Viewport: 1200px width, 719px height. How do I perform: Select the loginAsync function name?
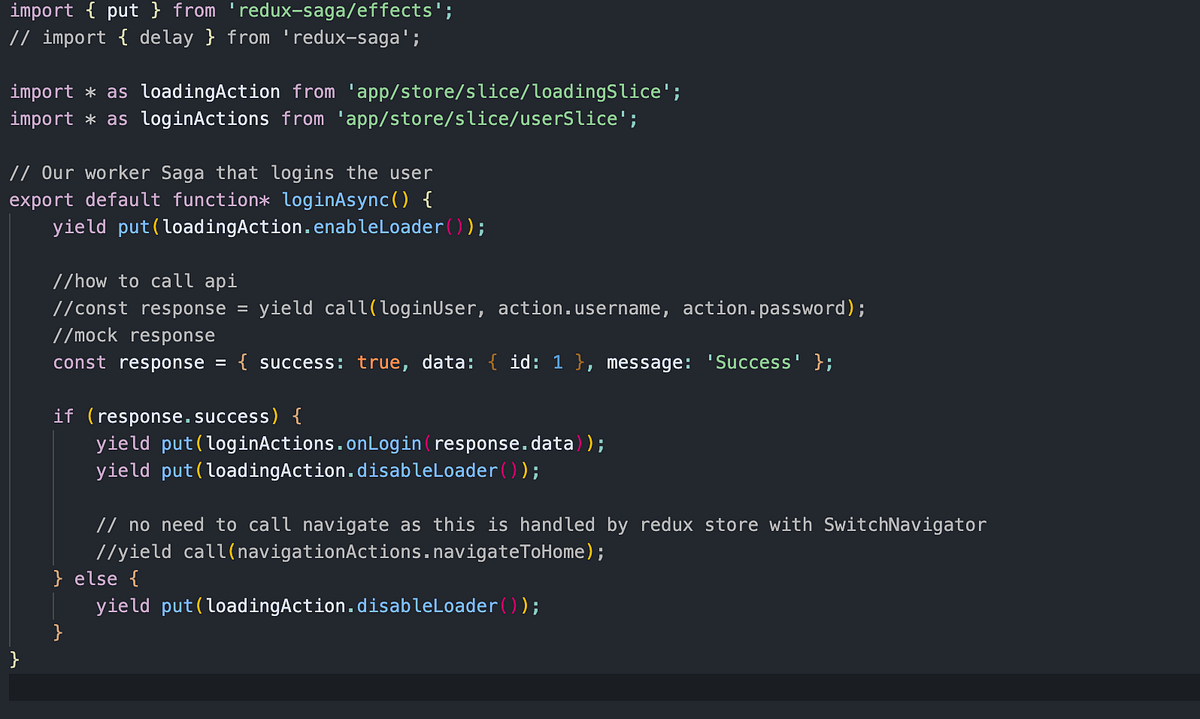click(335, 199)
